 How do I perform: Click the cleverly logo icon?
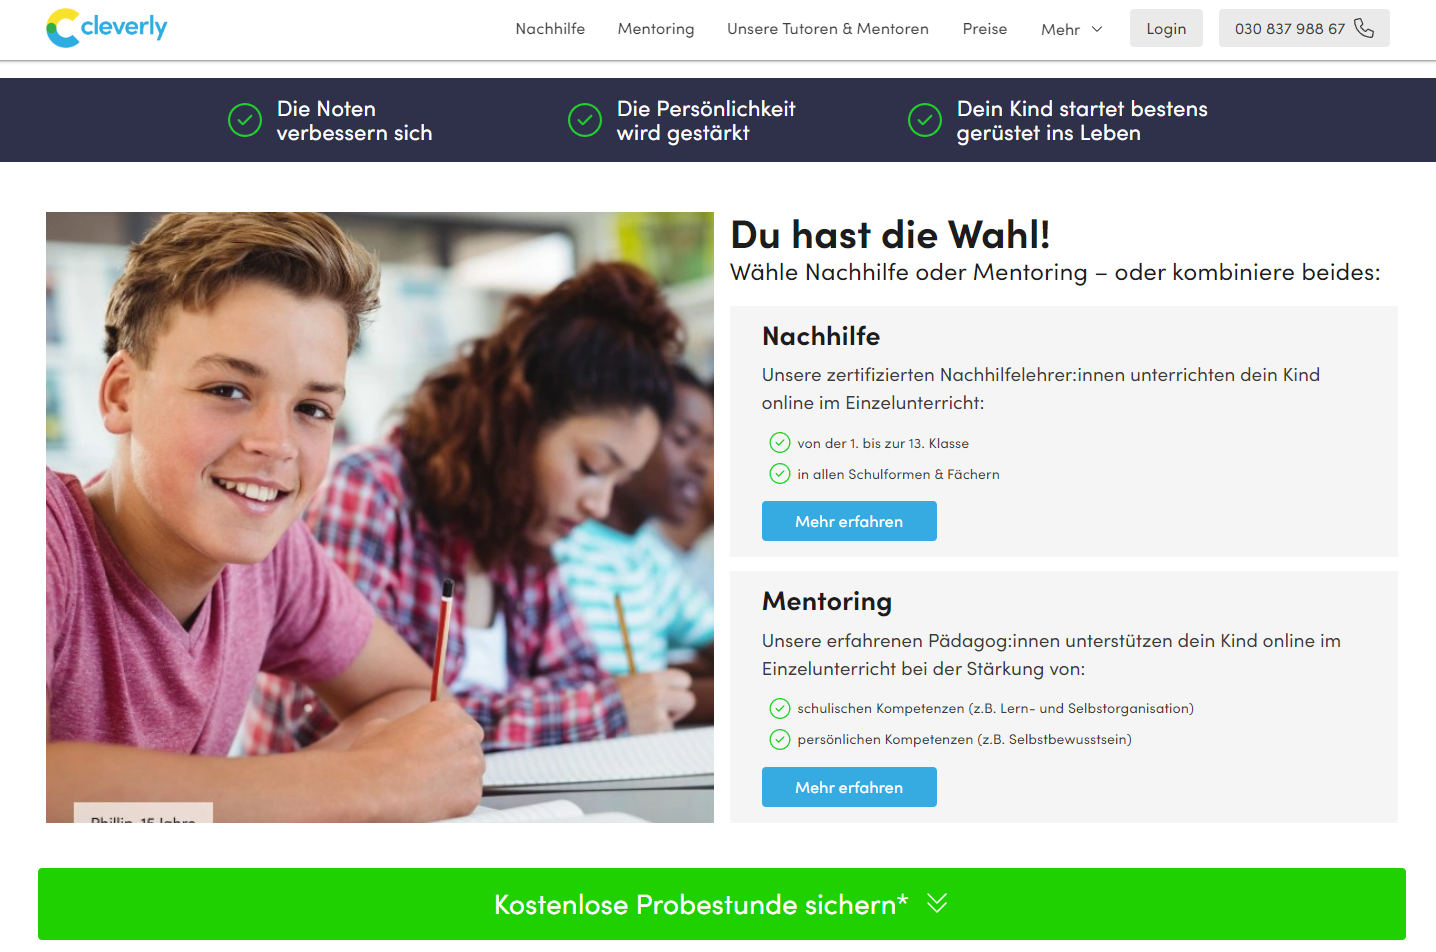(x=63, y=28)
